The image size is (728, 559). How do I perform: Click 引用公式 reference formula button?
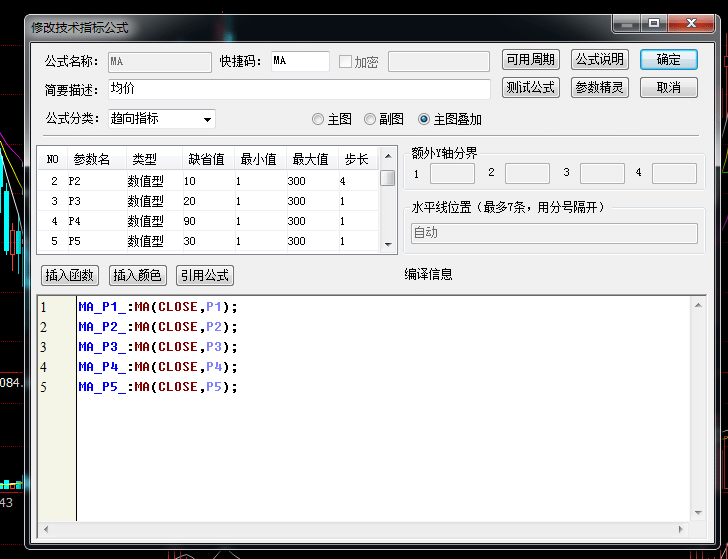tap(204, 275)
